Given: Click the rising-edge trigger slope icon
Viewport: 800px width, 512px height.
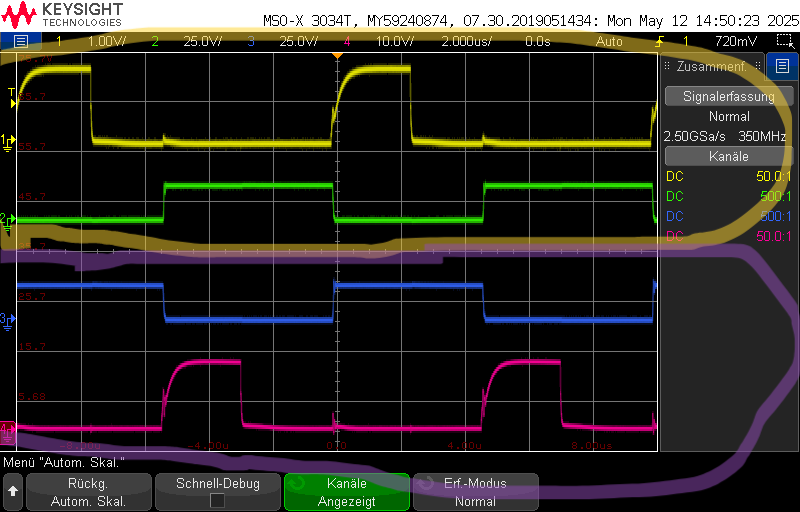Looking at the screenshot, I should [x=659, y=41].
